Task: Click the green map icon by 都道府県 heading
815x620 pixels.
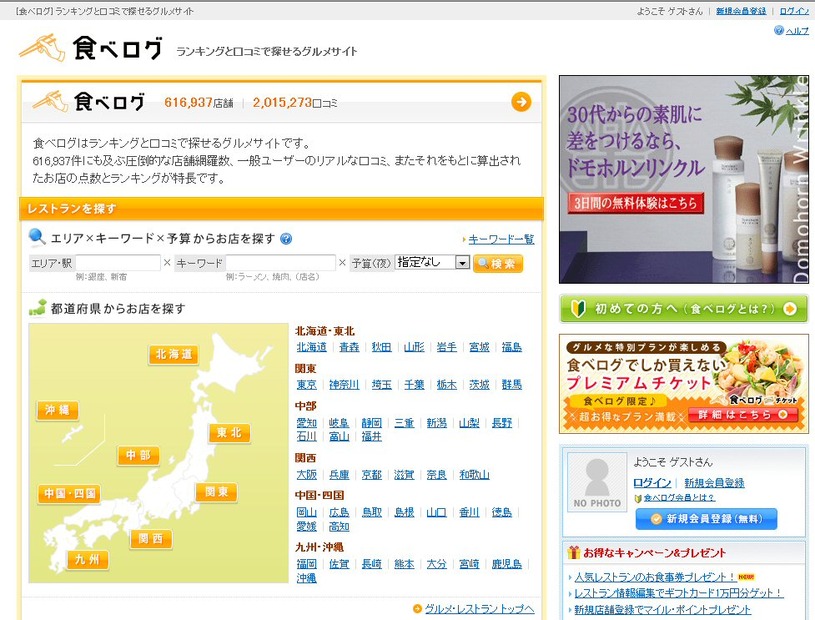Action: click(37, 308)
